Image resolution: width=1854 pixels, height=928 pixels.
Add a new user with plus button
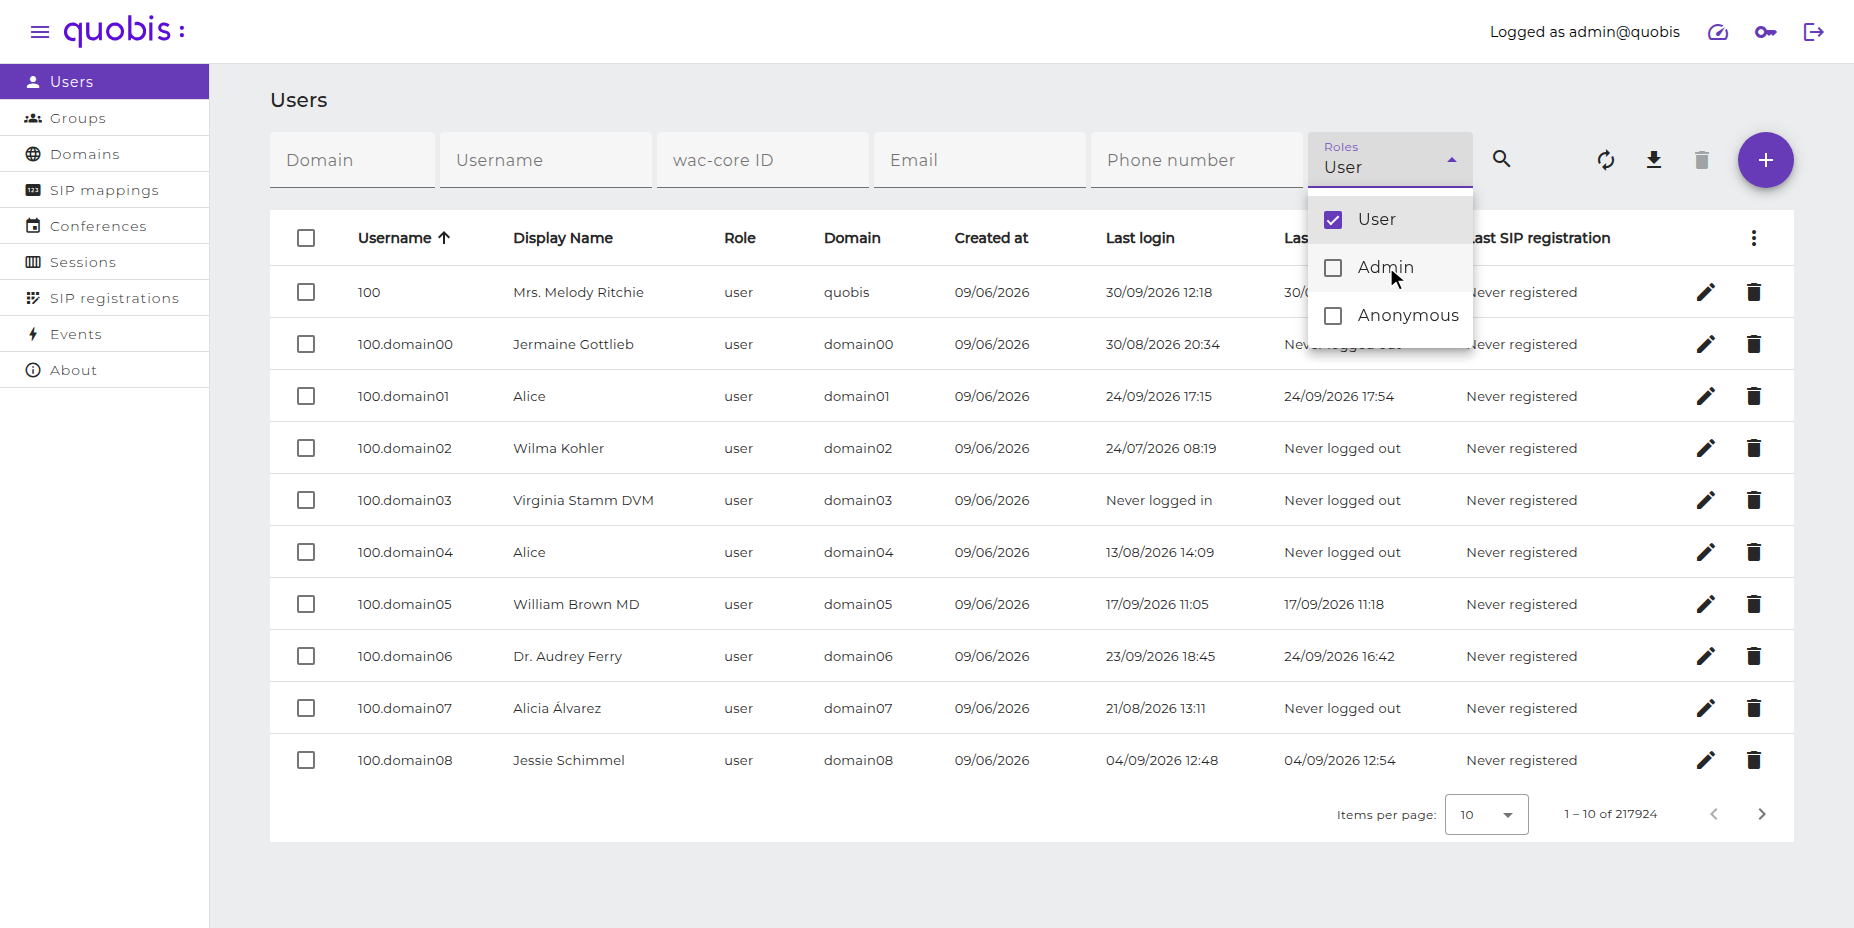[x=1766, y=160]
